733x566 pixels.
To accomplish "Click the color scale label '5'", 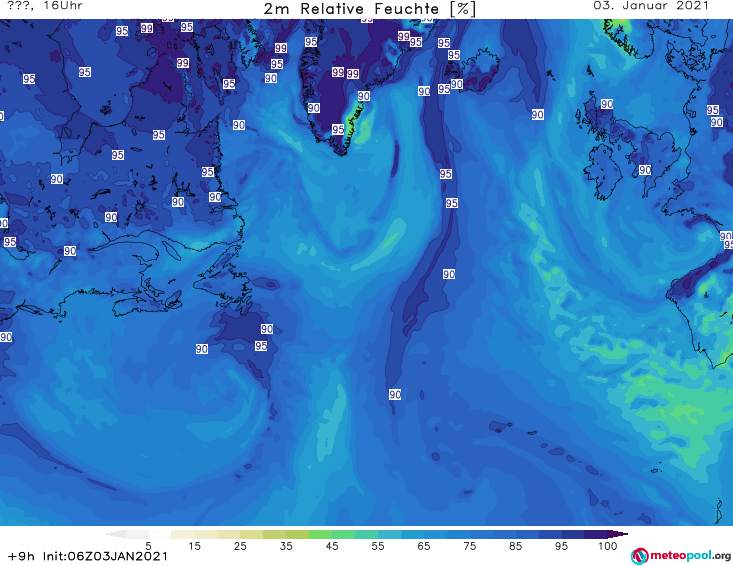I will click(148, 546).
